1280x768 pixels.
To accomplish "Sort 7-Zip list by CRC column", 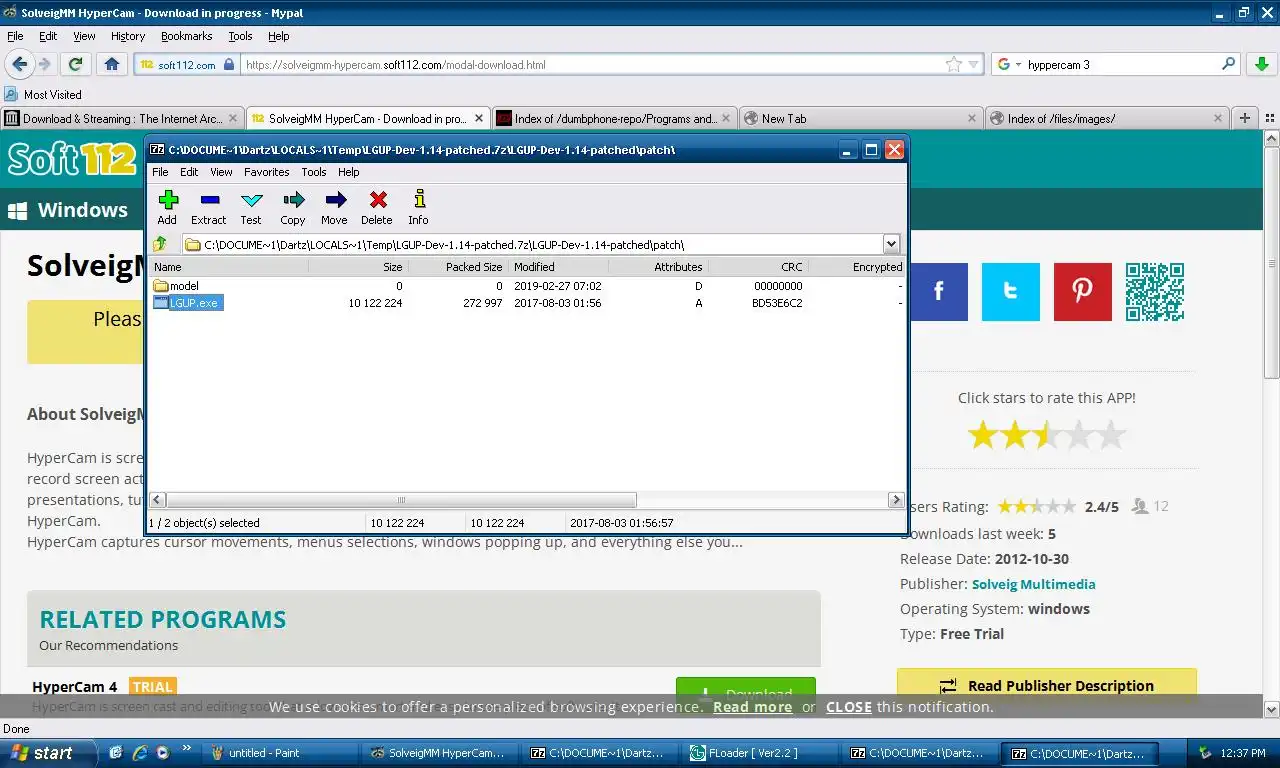I will 758,267.
